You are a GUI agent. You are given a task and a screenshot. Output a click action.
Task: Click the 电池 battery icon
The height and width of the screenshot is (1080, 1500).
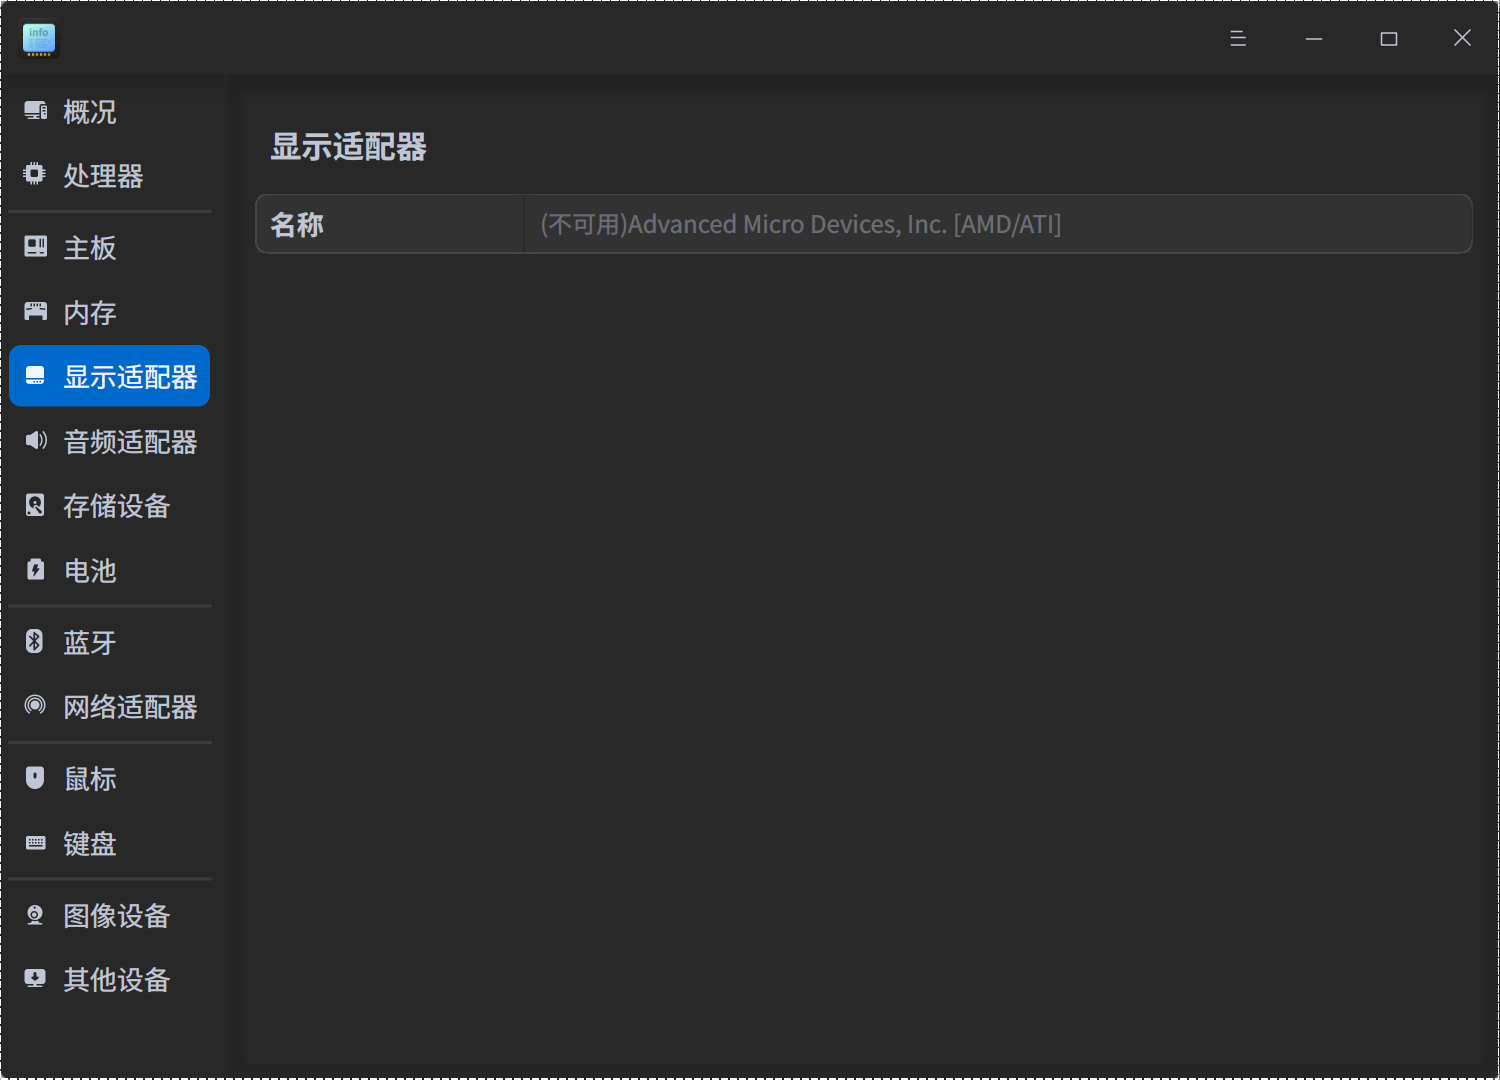[x=36, y=570]
